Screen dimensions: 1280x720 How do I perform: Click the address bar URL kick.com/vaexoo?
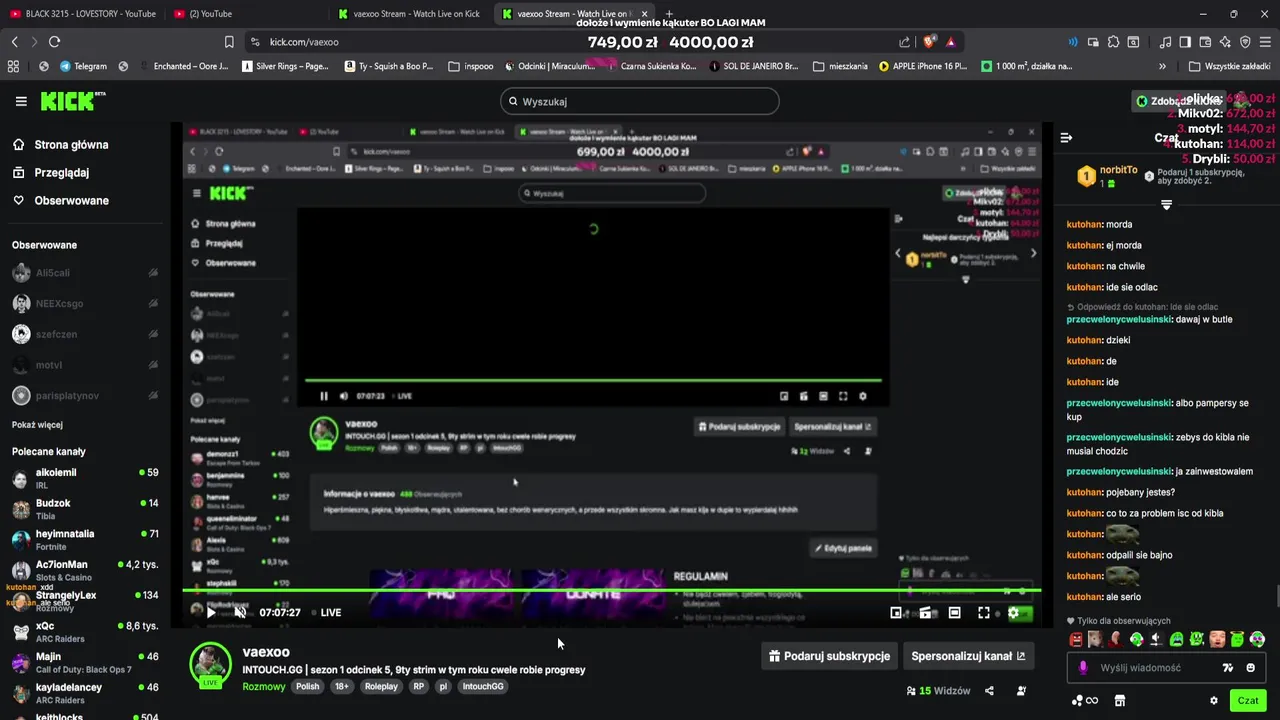(x=304, y=42)
